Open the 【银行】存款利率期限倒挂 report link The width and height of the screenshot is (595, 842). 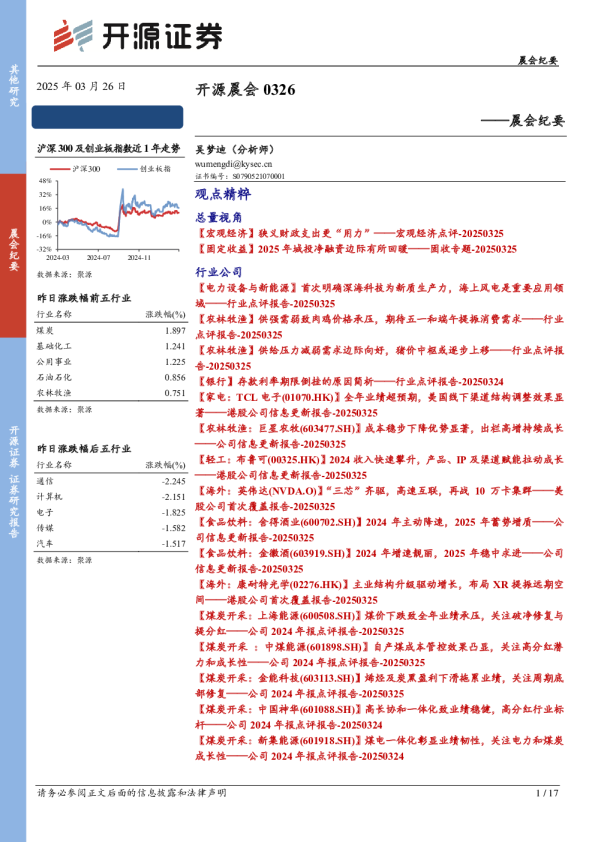point(350,381)
